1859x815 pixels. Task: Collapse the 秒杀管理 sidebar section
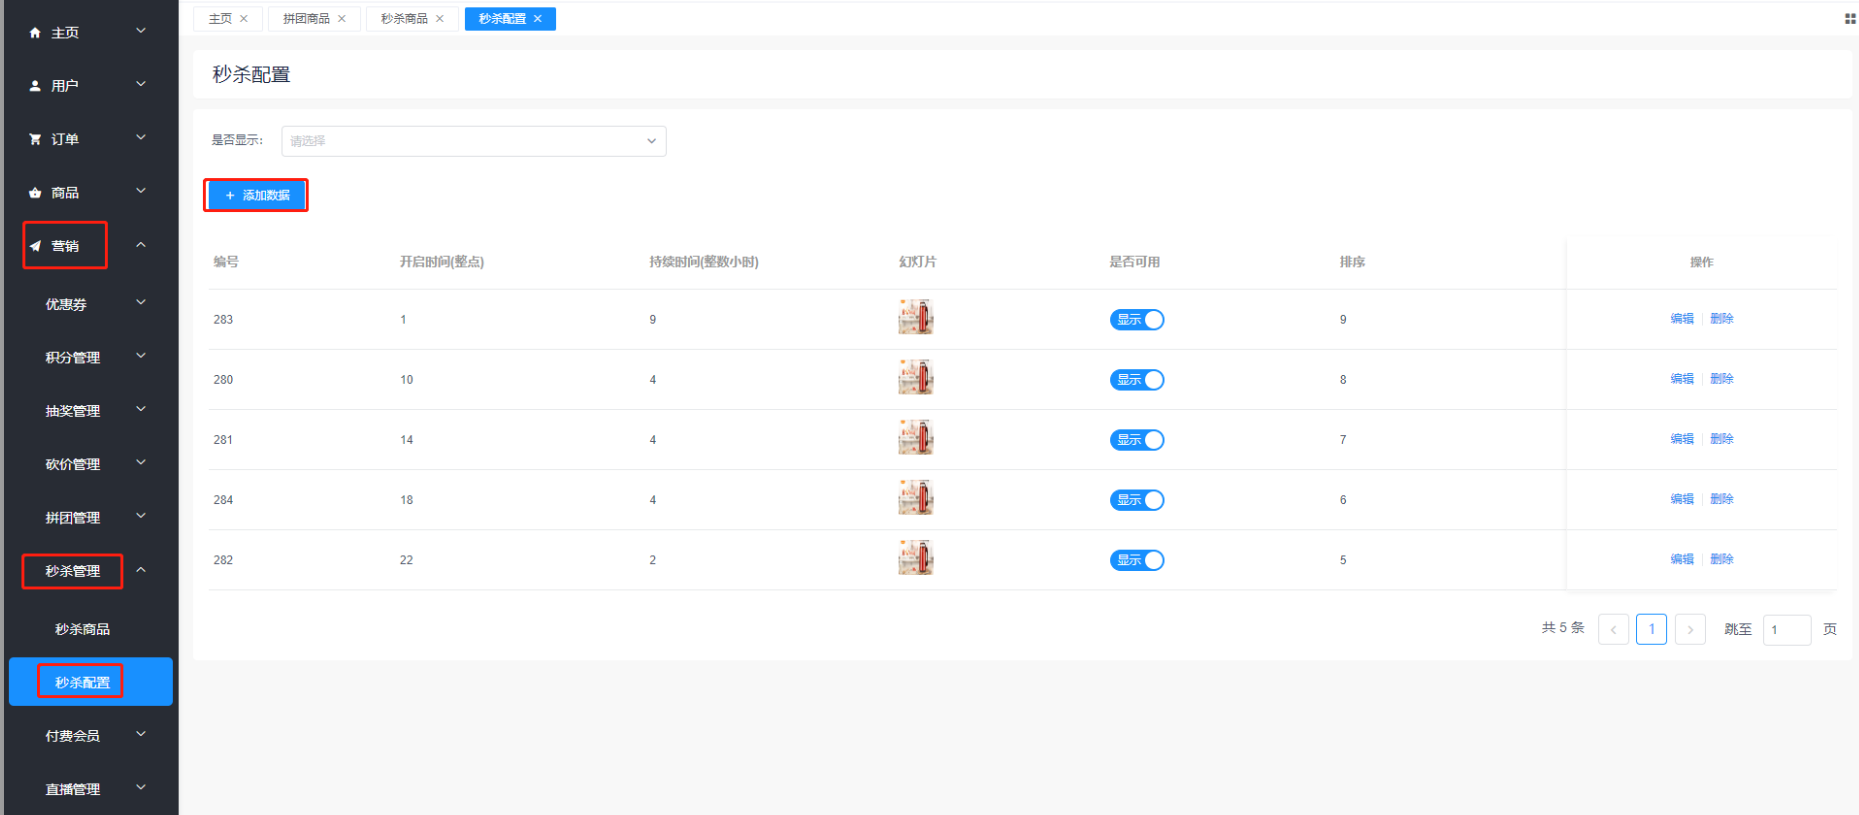tap(141, 570)
